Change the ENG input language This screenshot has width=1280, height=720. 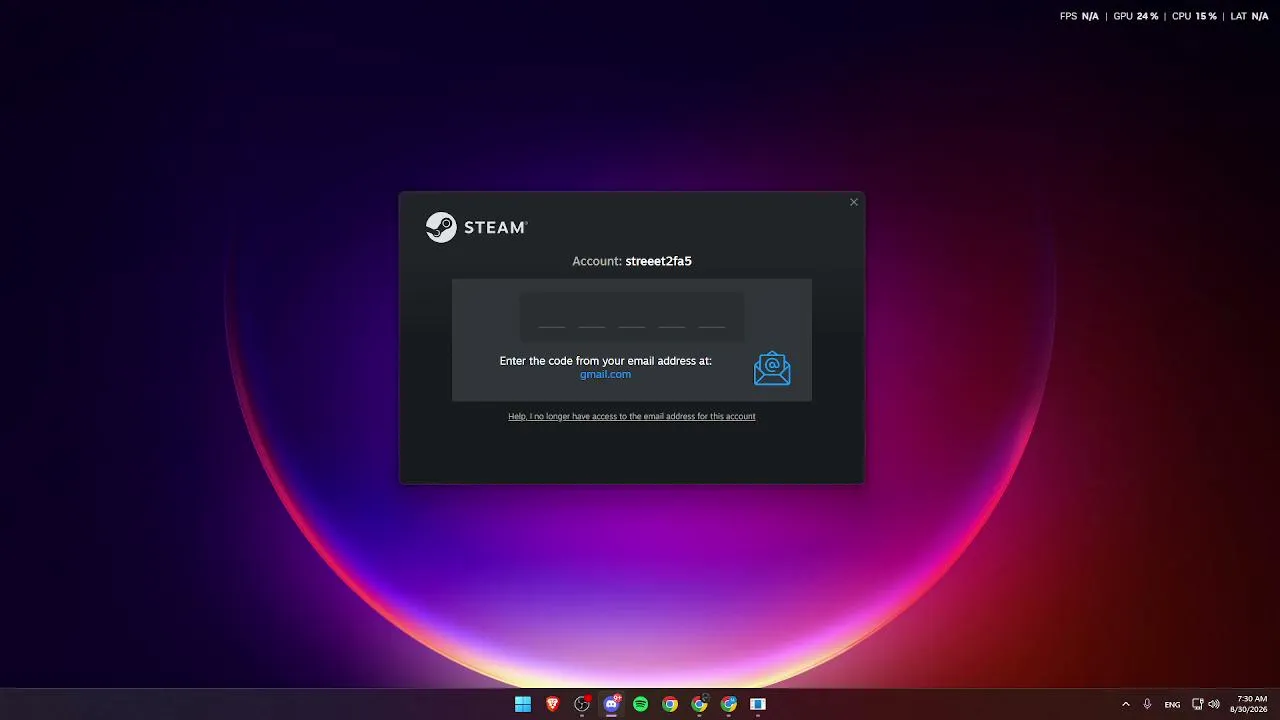1172,705
